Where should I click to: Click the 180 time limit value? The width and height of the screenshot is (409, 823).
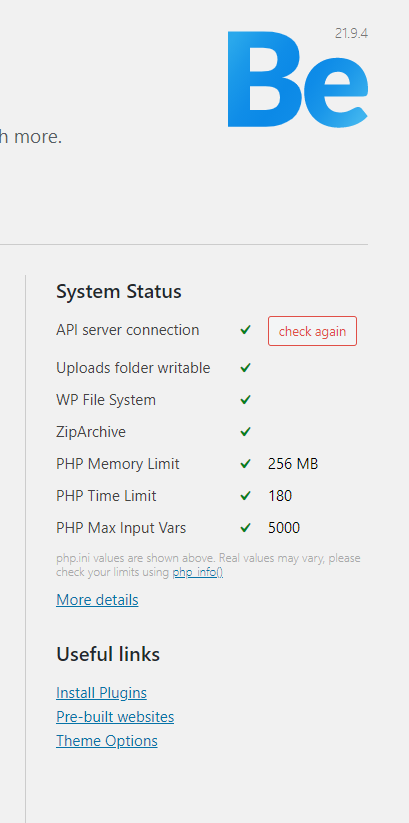(280, 496)
